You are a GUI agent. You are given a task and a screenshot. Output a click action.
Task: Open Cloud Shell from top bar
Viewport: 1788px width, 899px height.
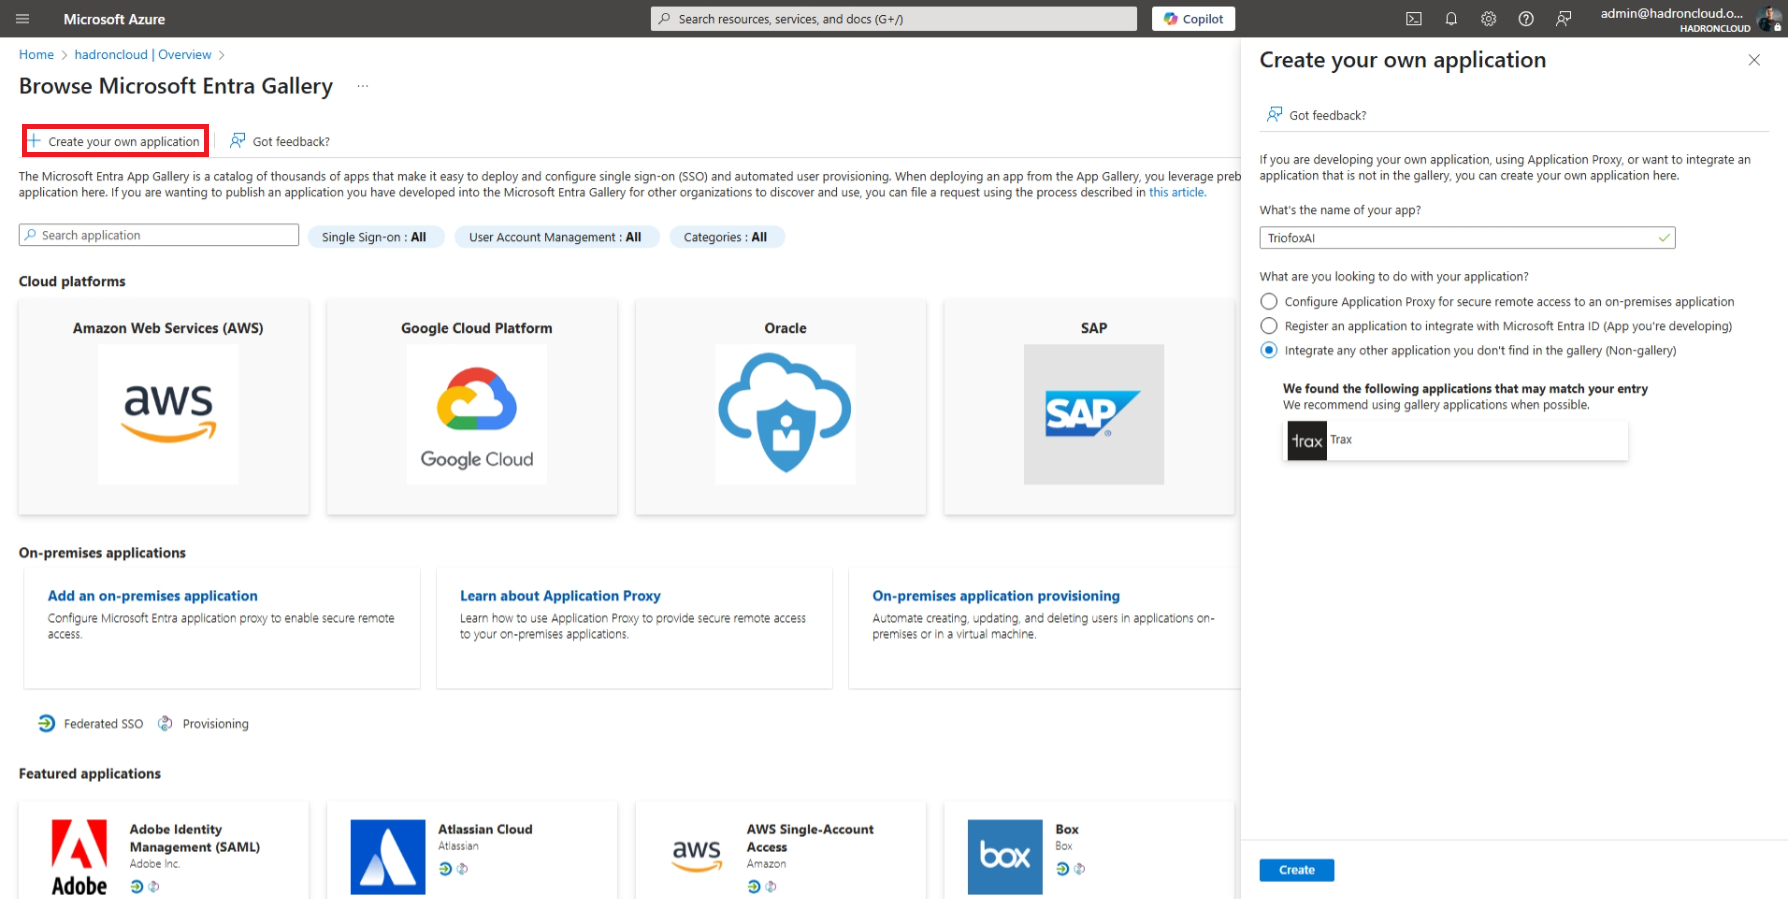coord(1414,19)
